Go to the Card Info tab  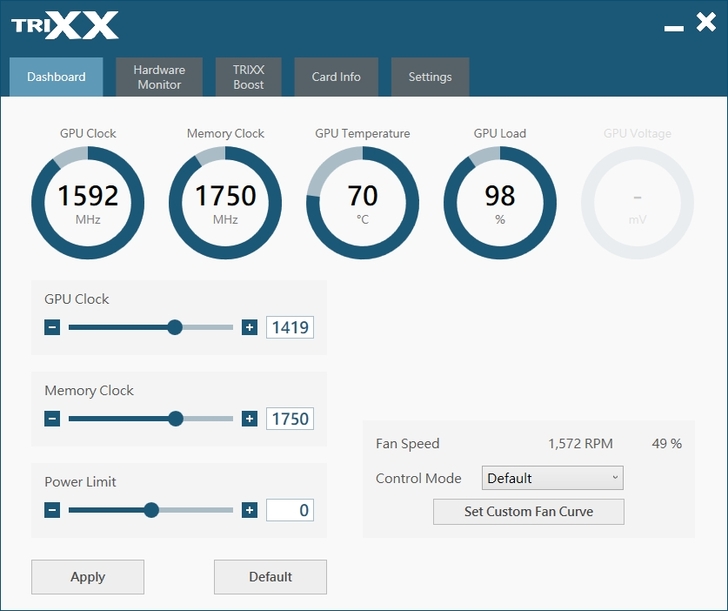coord(336,77)
